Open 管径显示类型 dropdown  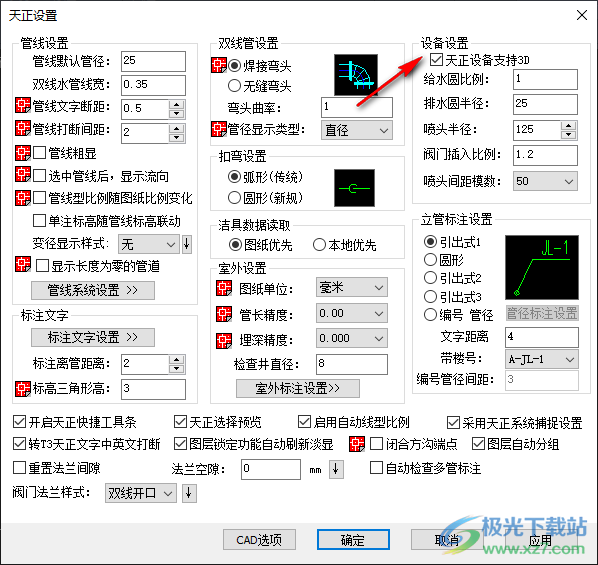point(357,130)
